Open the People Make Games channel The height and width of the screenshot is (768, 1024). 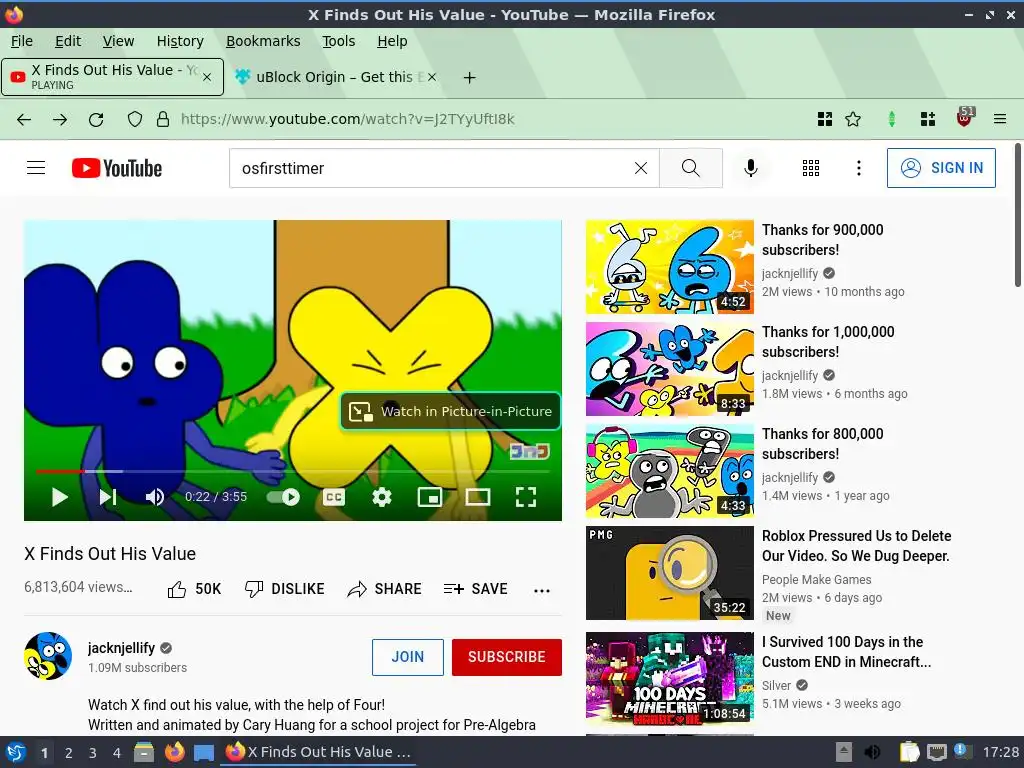(816, 579)
